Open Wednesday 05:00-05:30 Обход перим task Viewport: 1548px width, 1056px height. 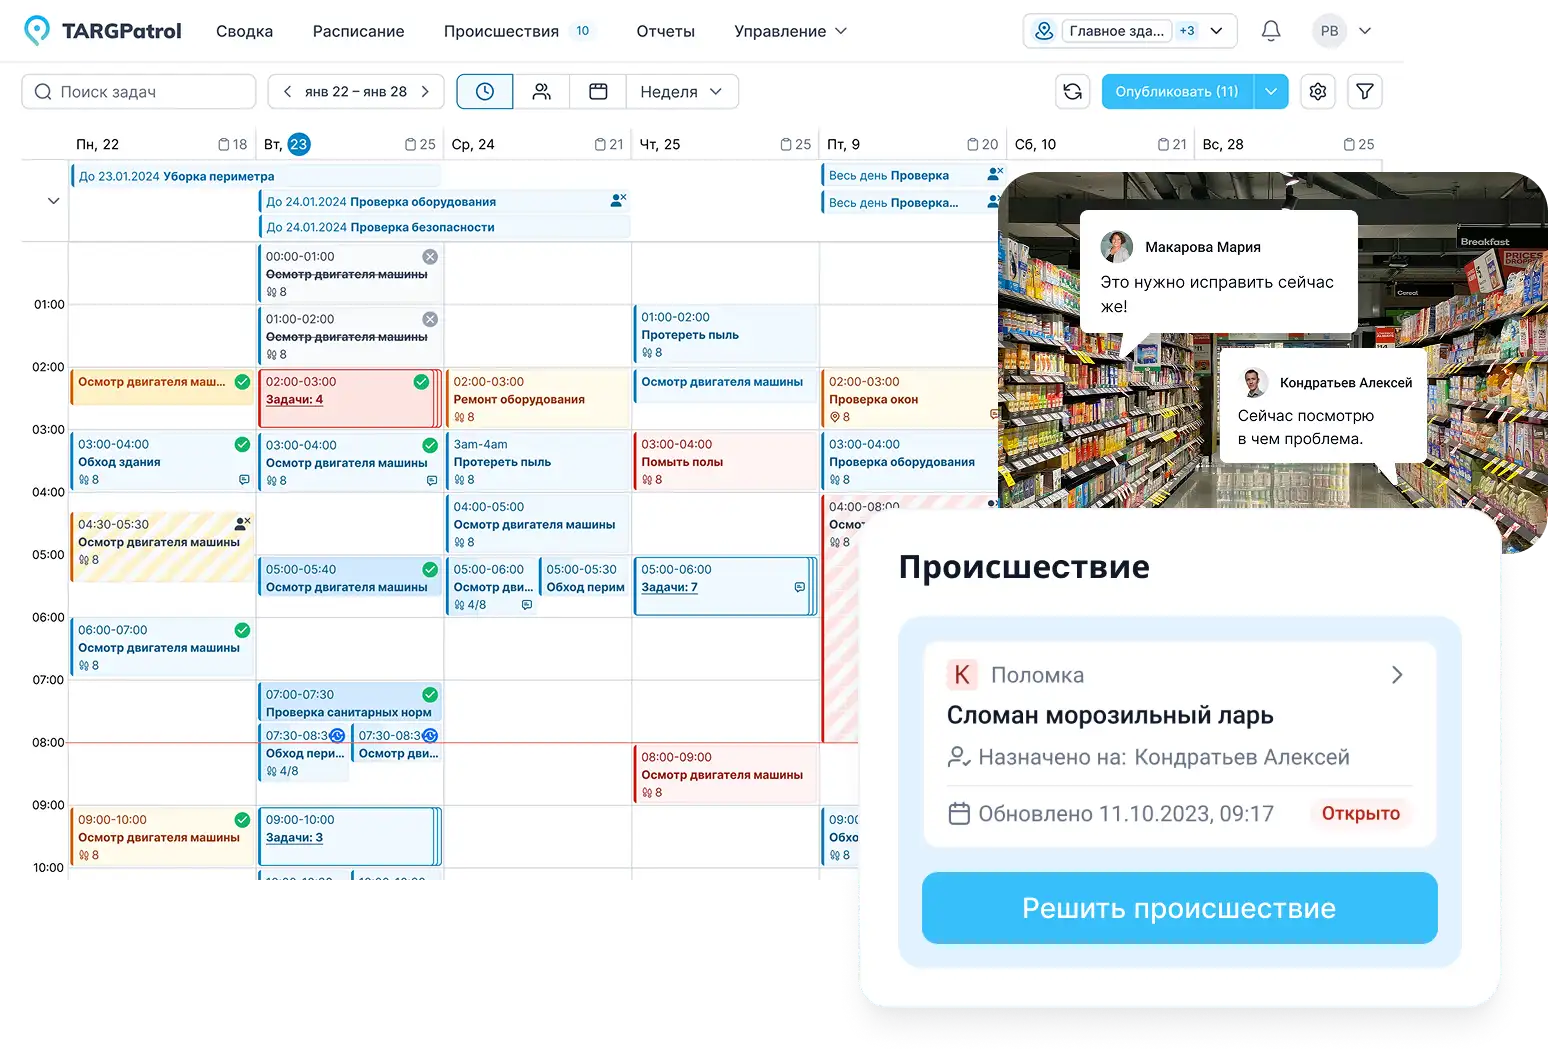(x=585, y=578)
